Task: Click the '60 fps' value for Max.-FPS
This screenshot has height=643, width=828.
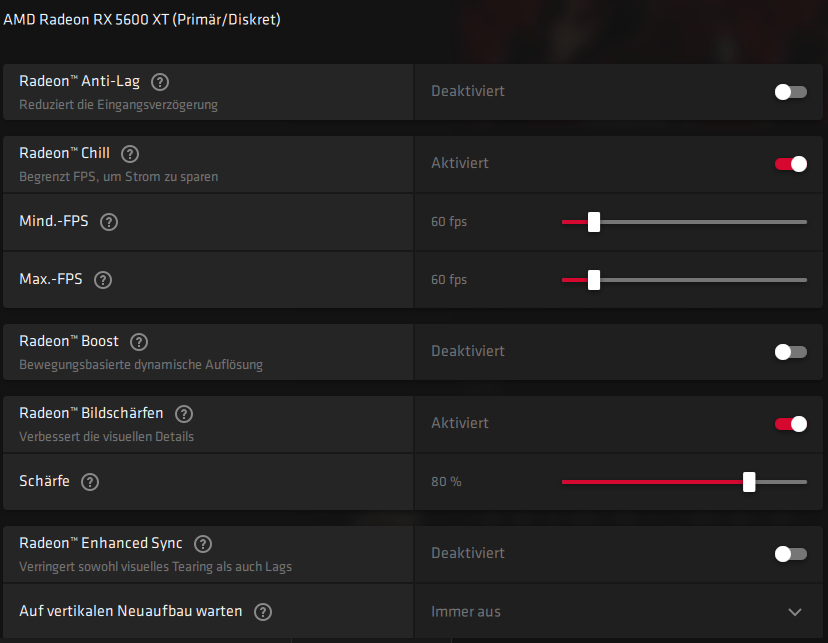Action: click(449, 280)
